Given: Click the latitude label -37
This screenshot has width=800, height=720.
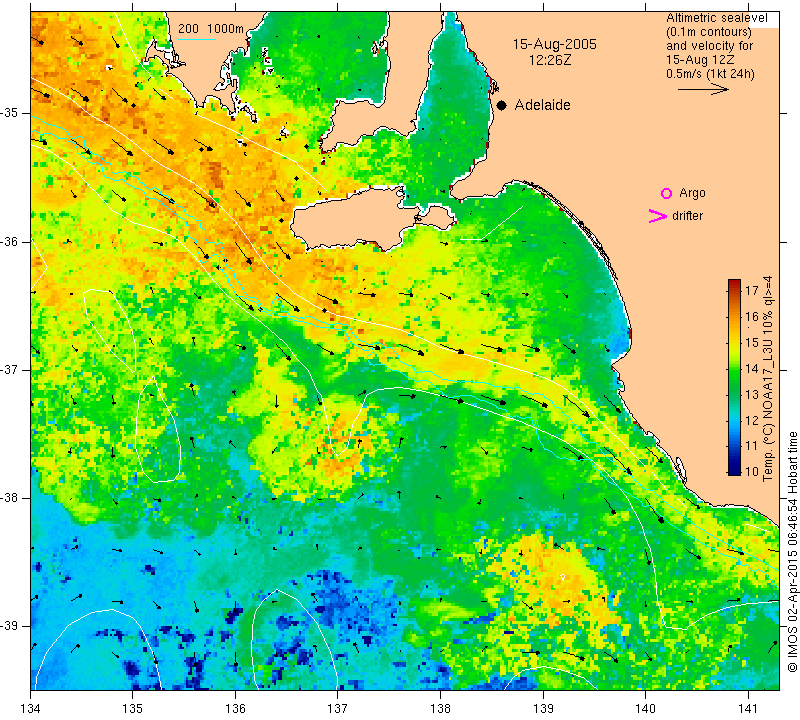Looking at the screenshot, I should tap(11, 369).
